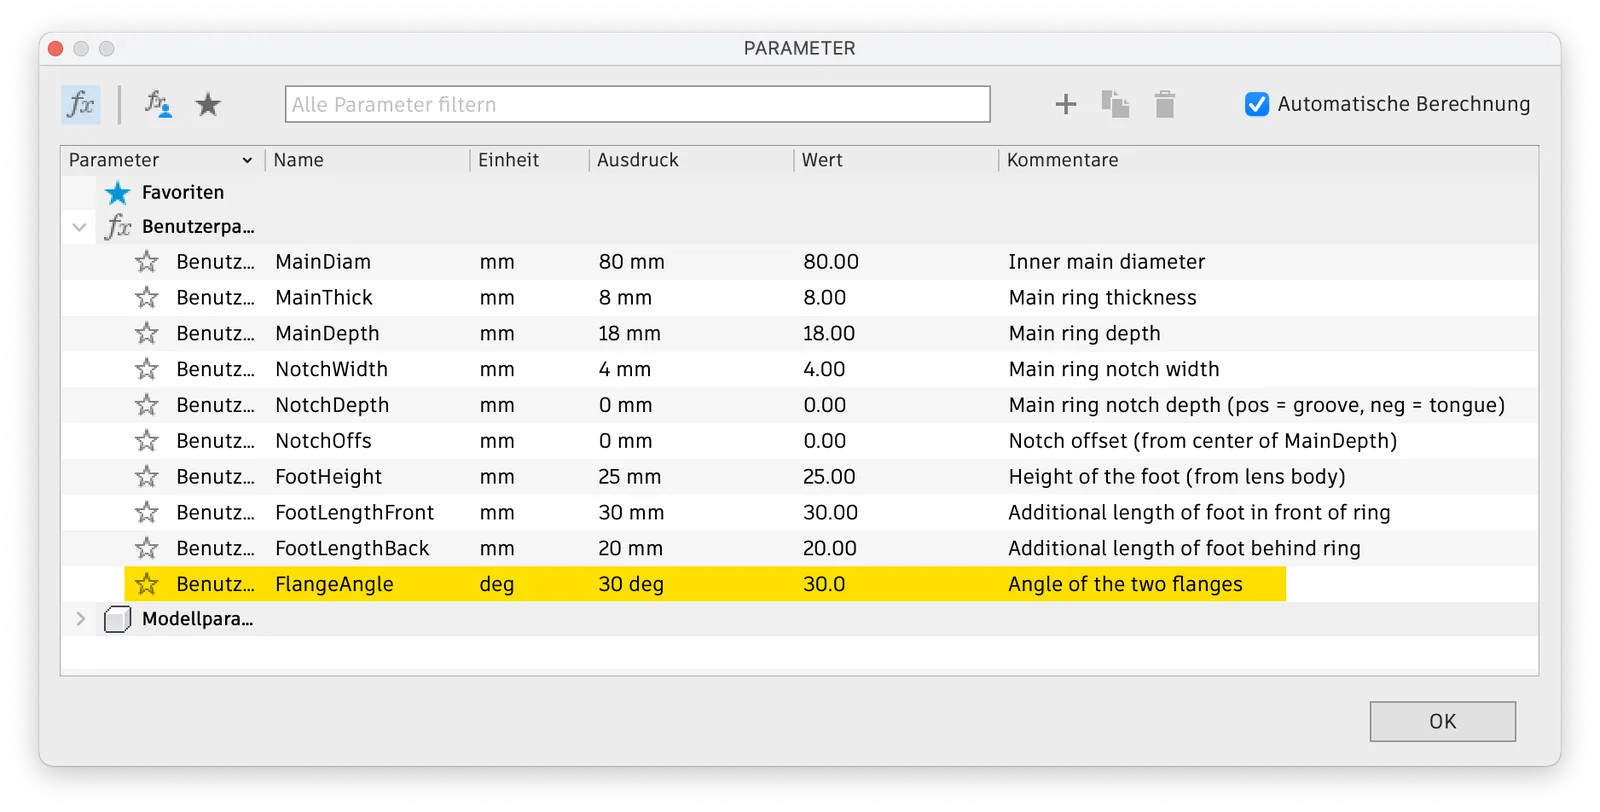Delete parameter using trash icon

click(x=1165, y=104)
